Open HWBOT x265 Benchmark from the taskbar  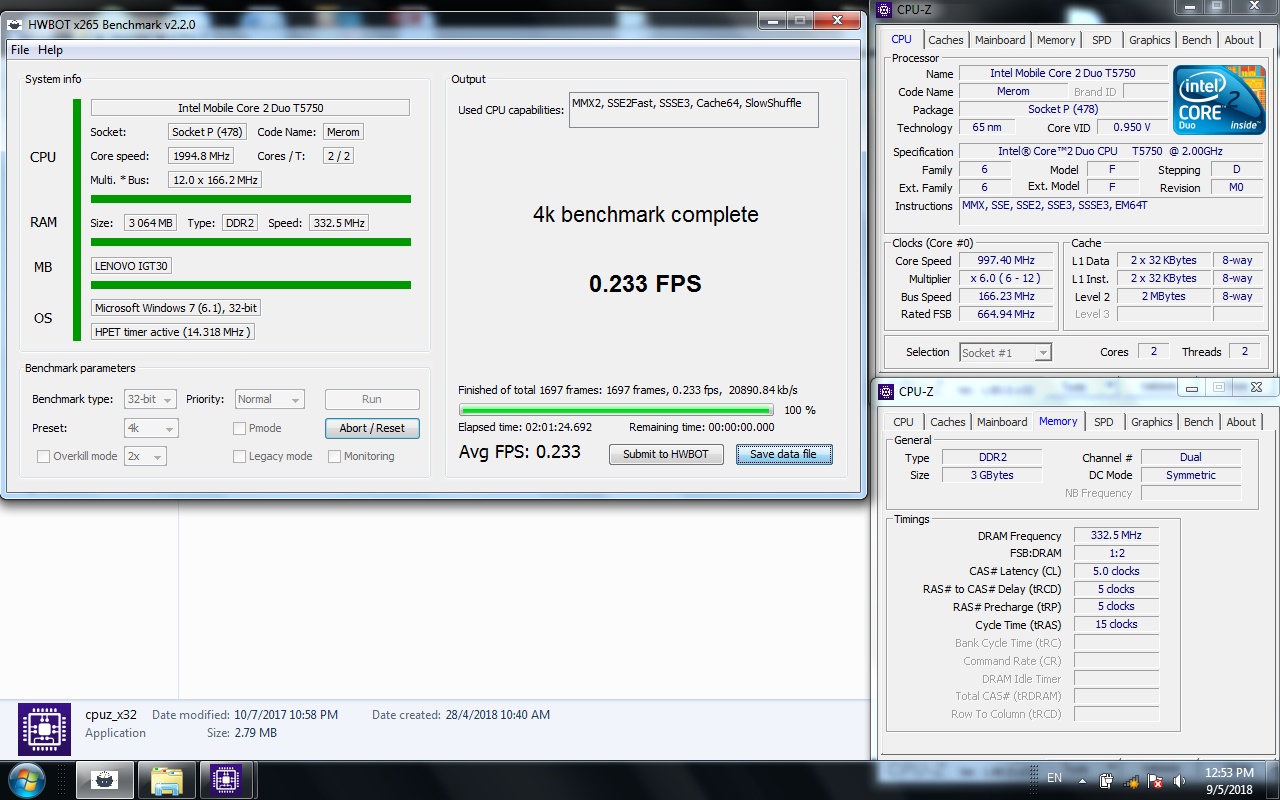106,780
